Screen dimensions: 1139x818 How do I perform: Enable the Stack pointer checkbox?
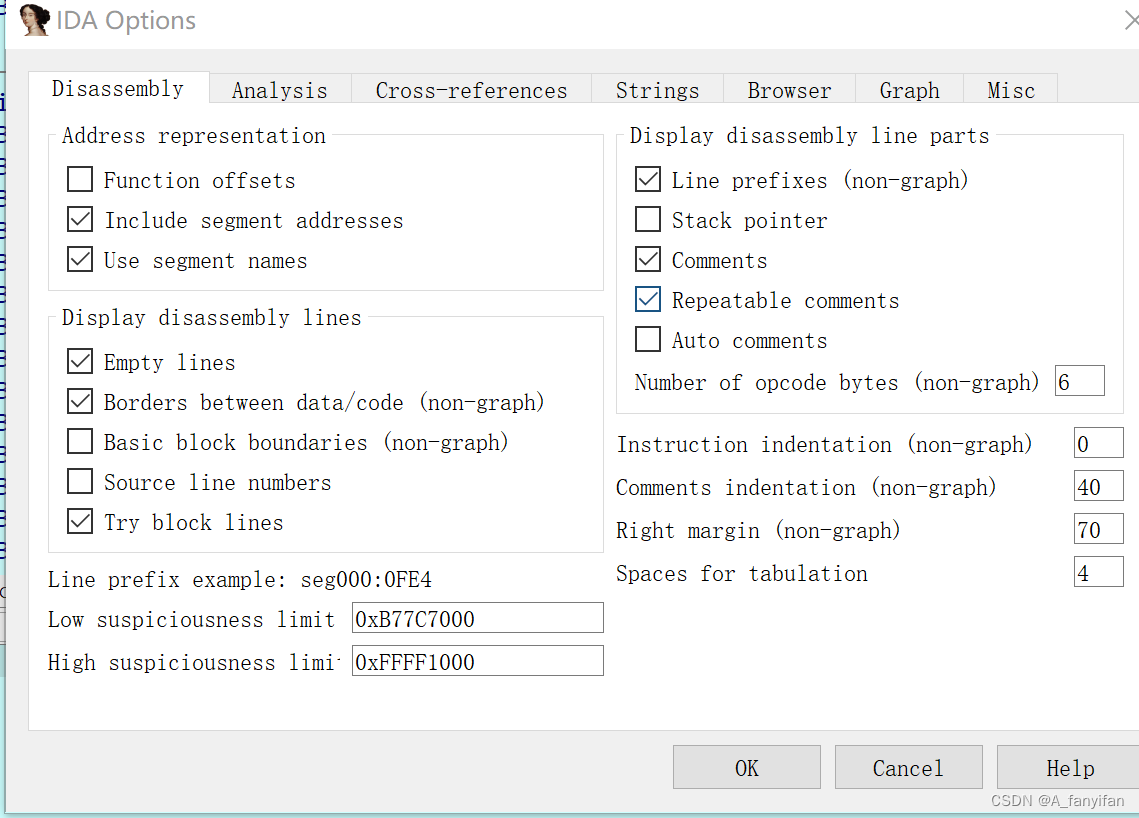click(648, 219)
